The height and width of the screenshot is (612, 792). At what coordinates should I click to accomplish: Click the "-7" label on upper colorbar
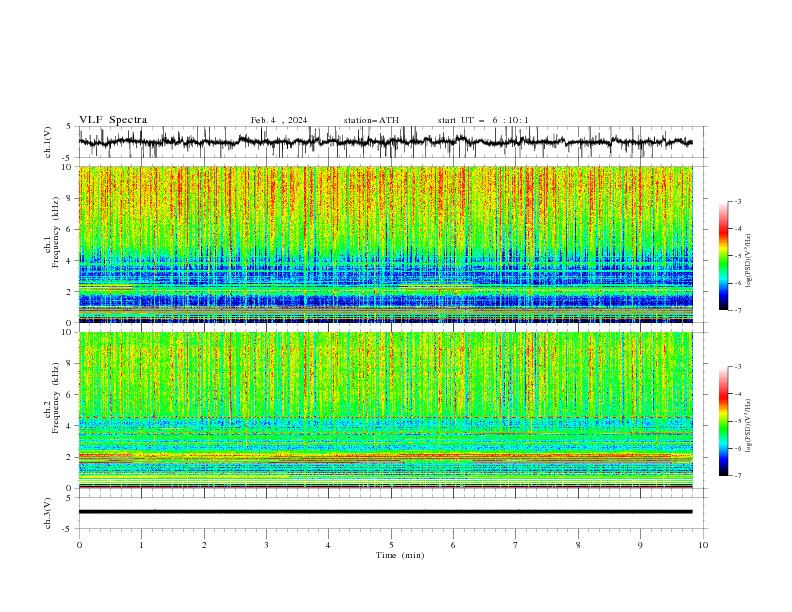pyautogui.click(x=738, y=310)
